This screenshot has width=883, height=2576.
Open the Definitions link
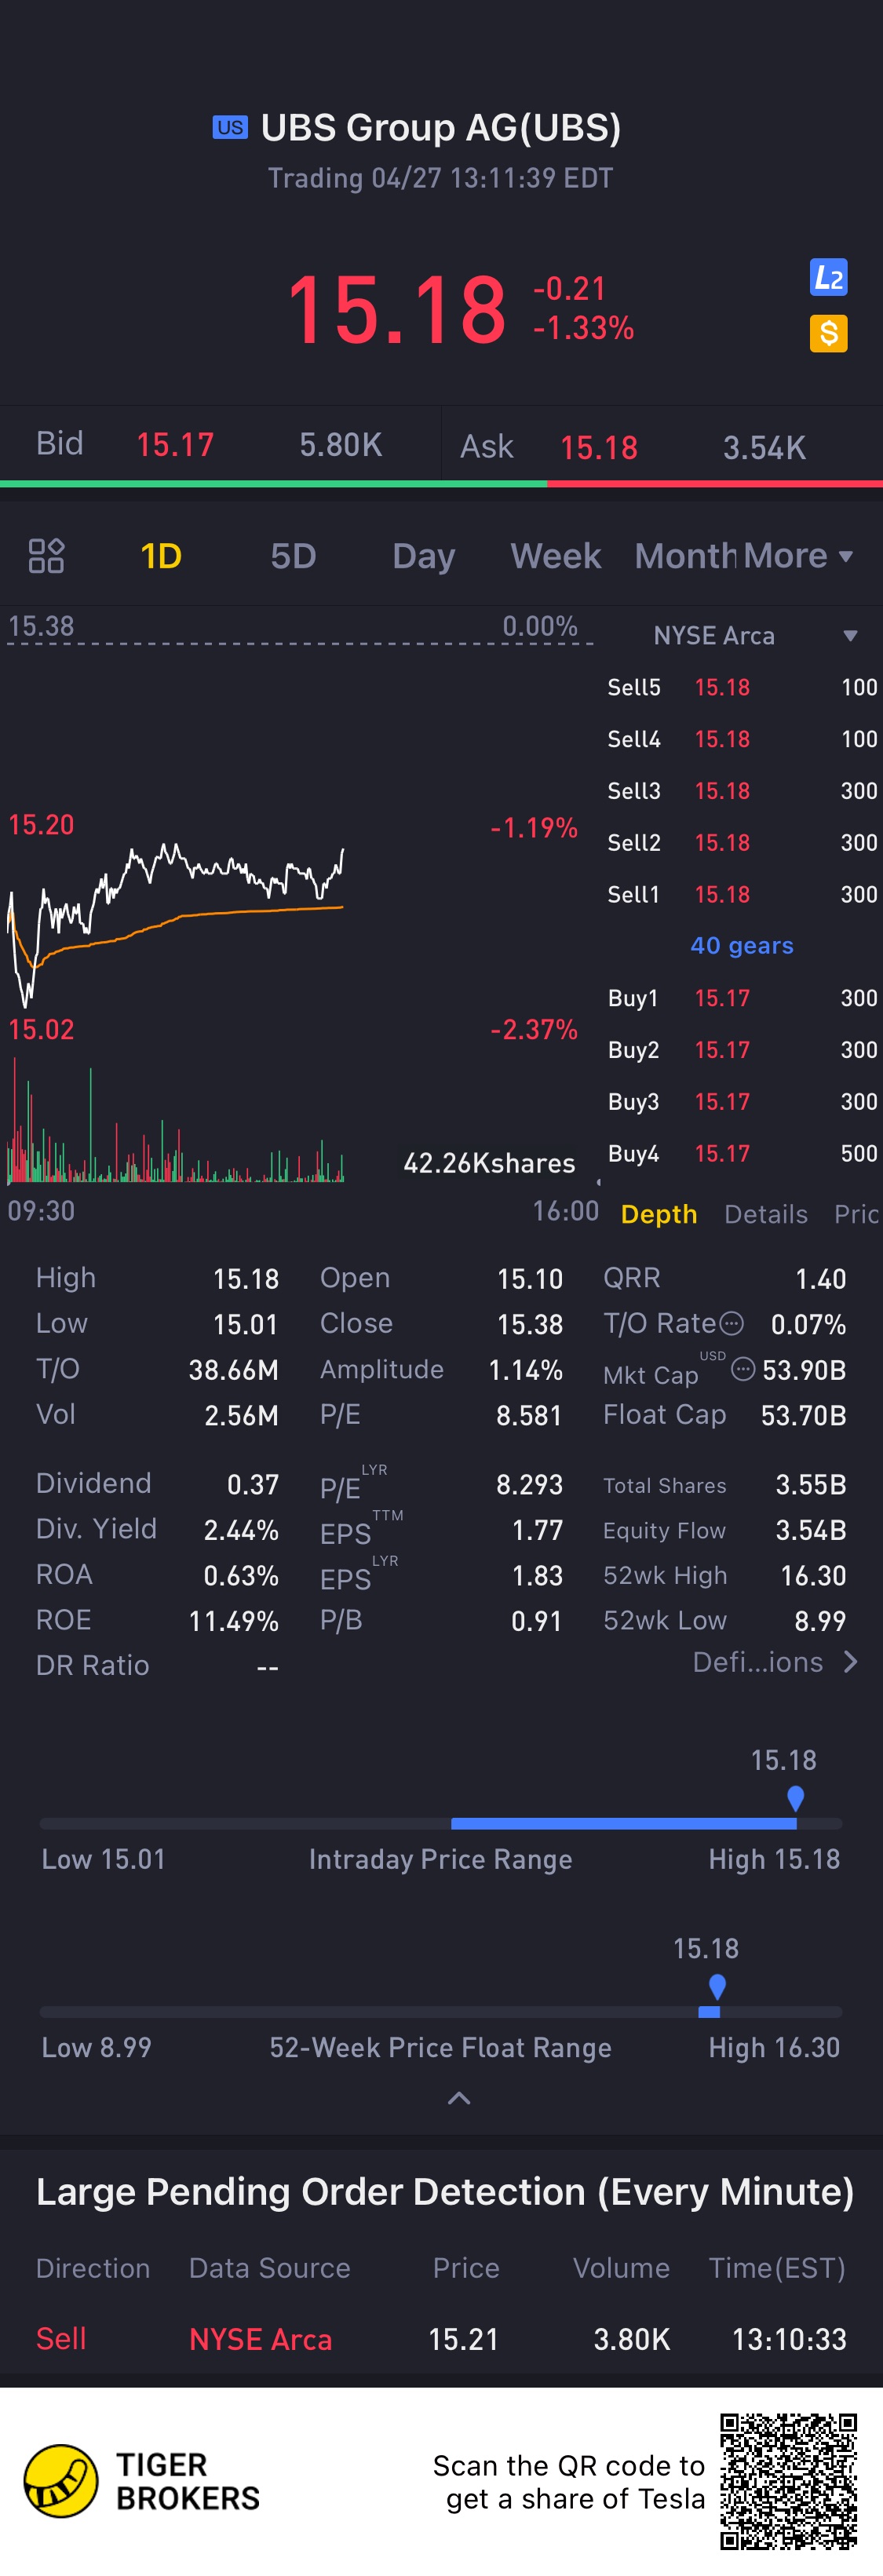click(x=774, y=1662)
